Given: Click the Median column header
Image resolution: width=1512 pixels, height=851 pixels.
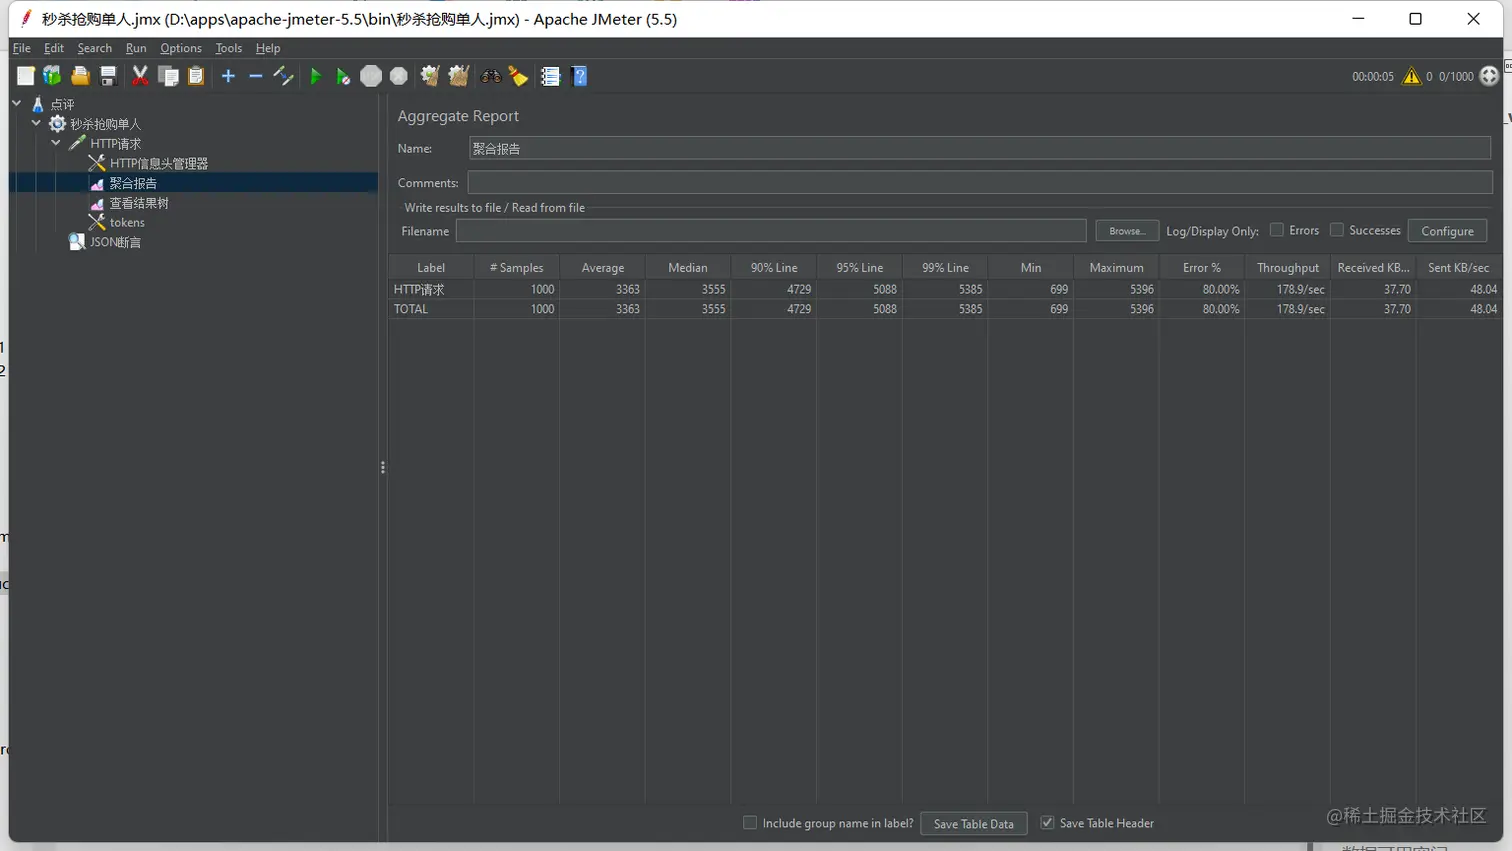Looking at the screenshot, I should (x=688, y=268).
